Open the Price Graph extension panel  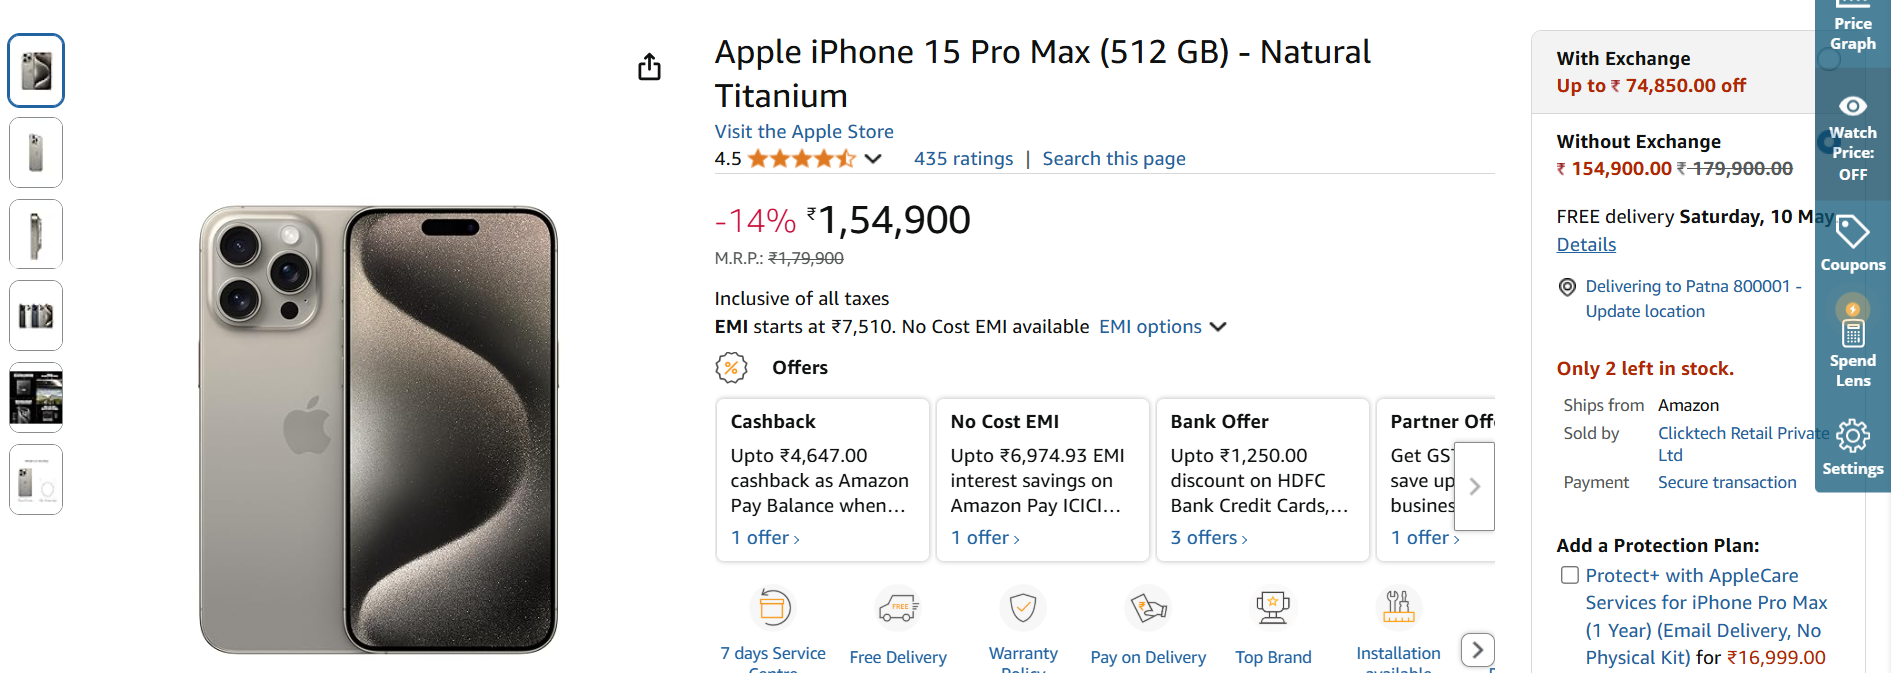(x=1852, y=30)
